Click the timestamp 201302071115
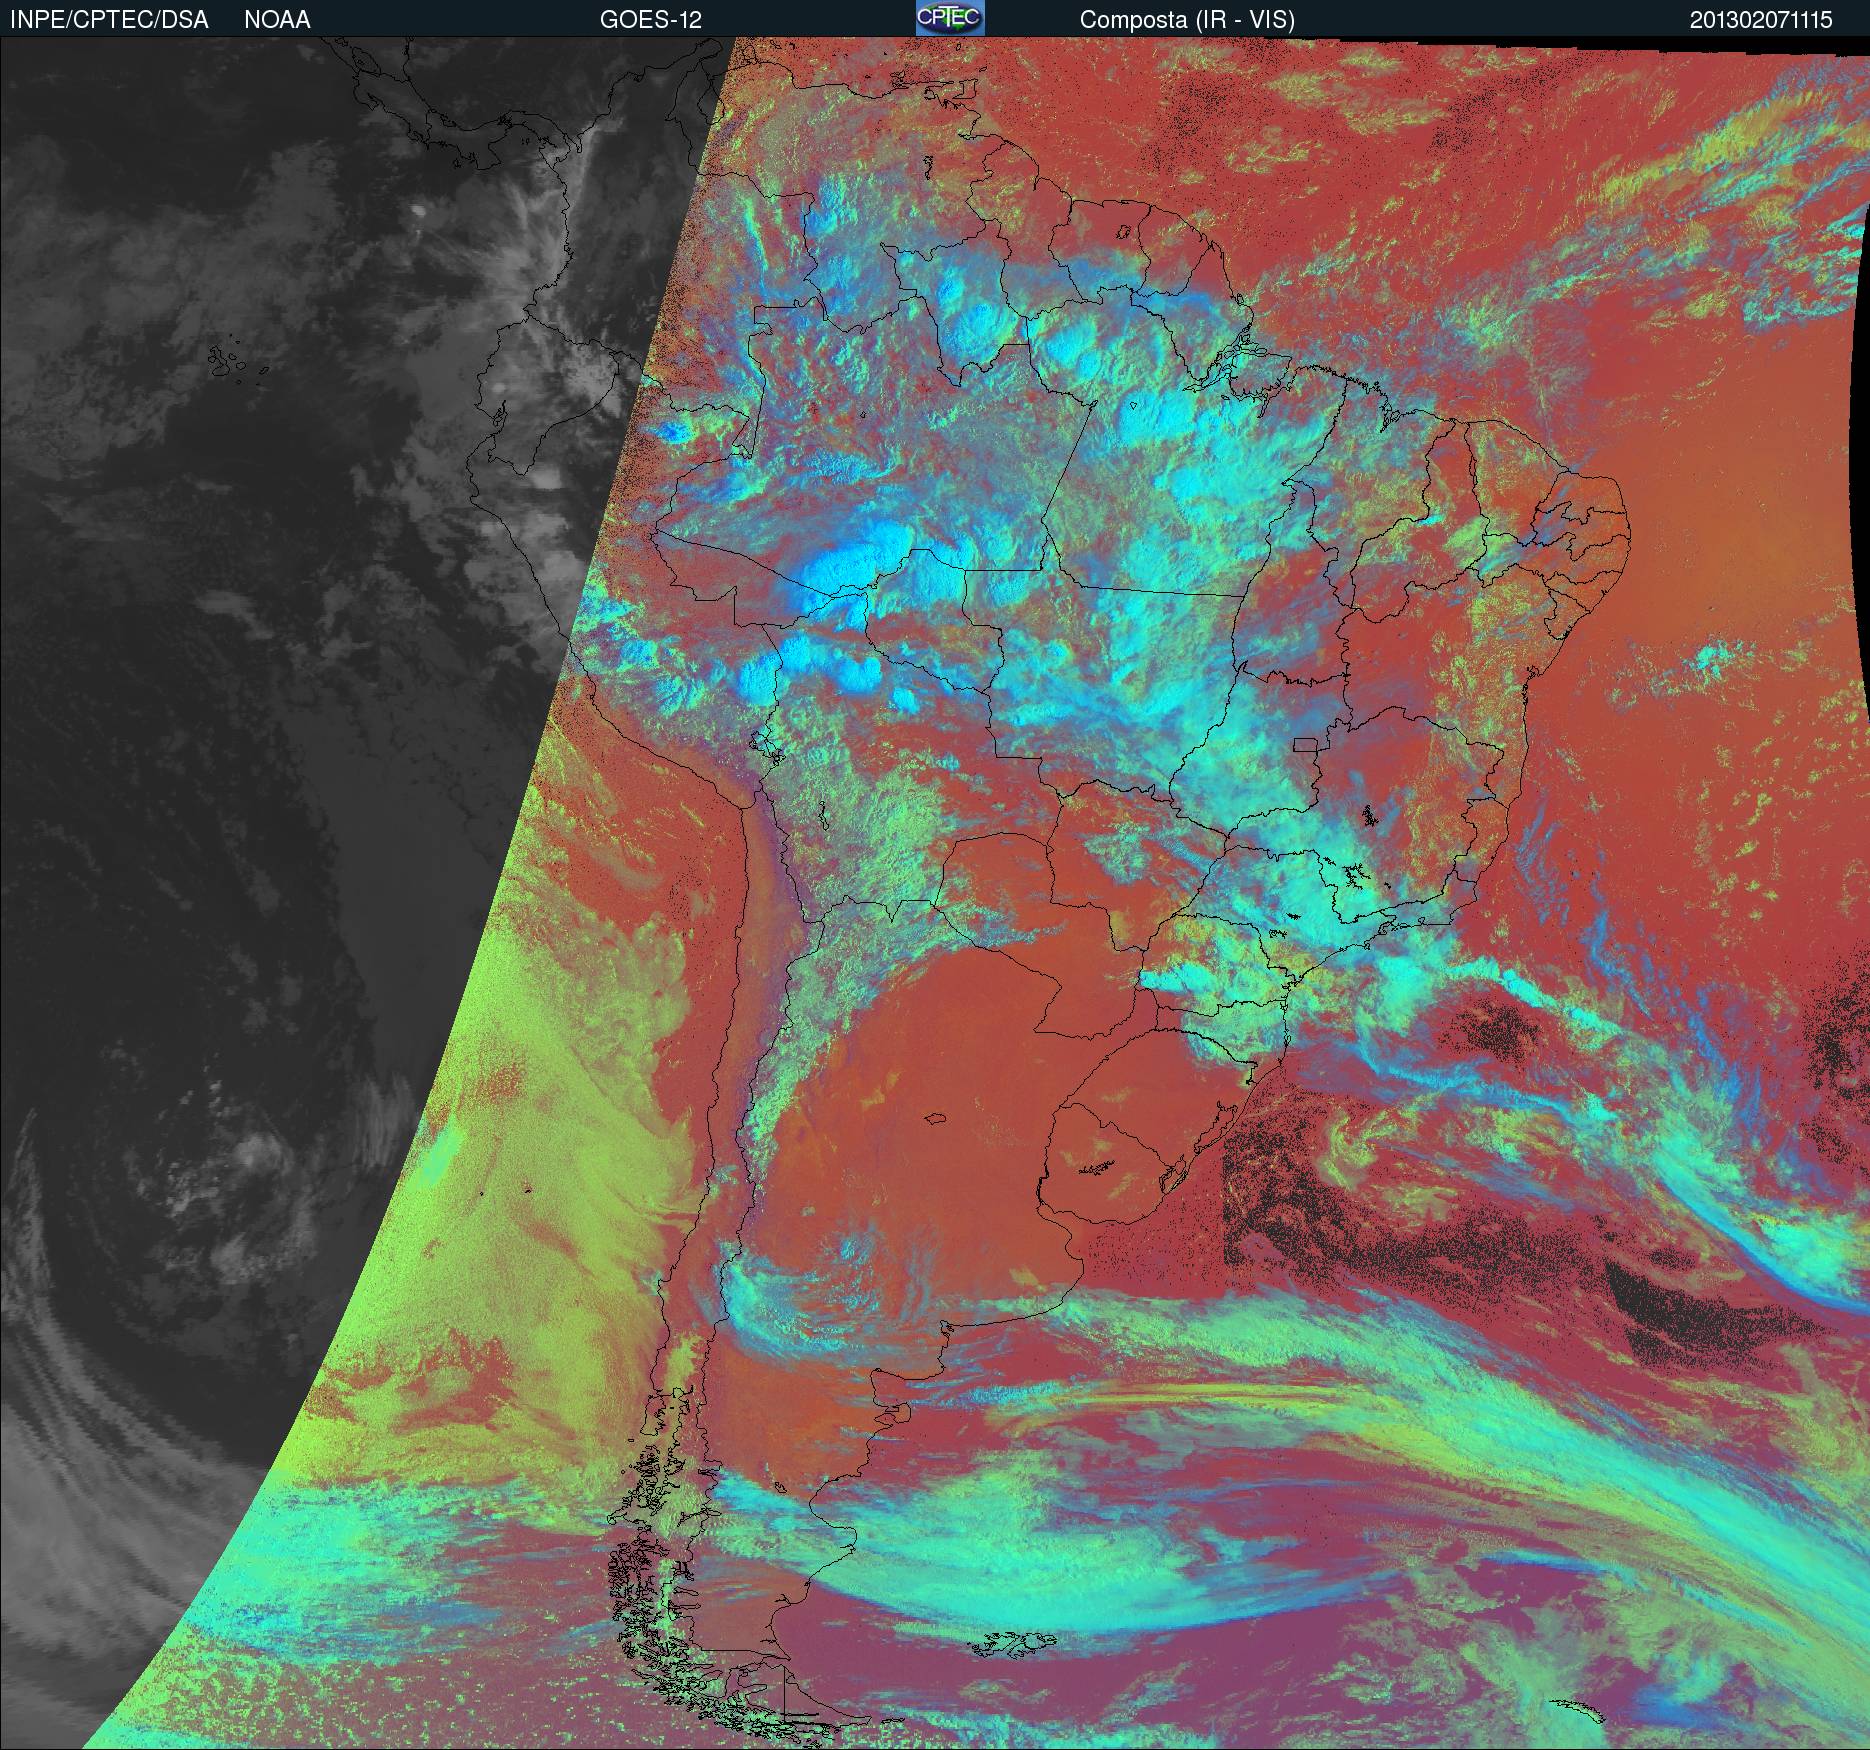The image size is (1870, 1750). (1761, 20)
